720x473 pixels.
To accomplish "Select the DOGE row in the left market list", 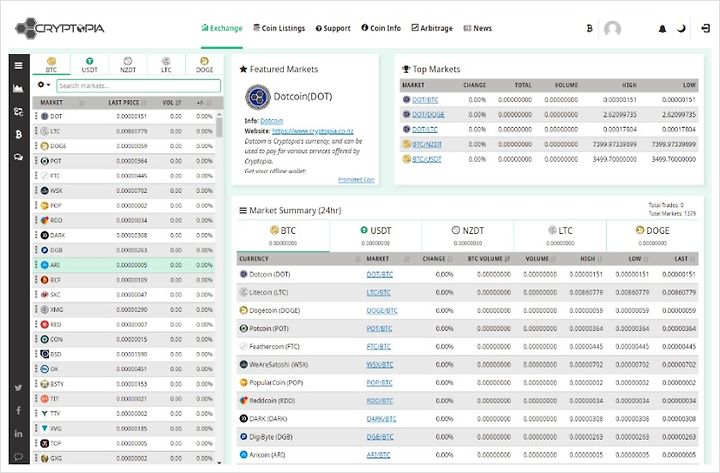I will 124,146.
